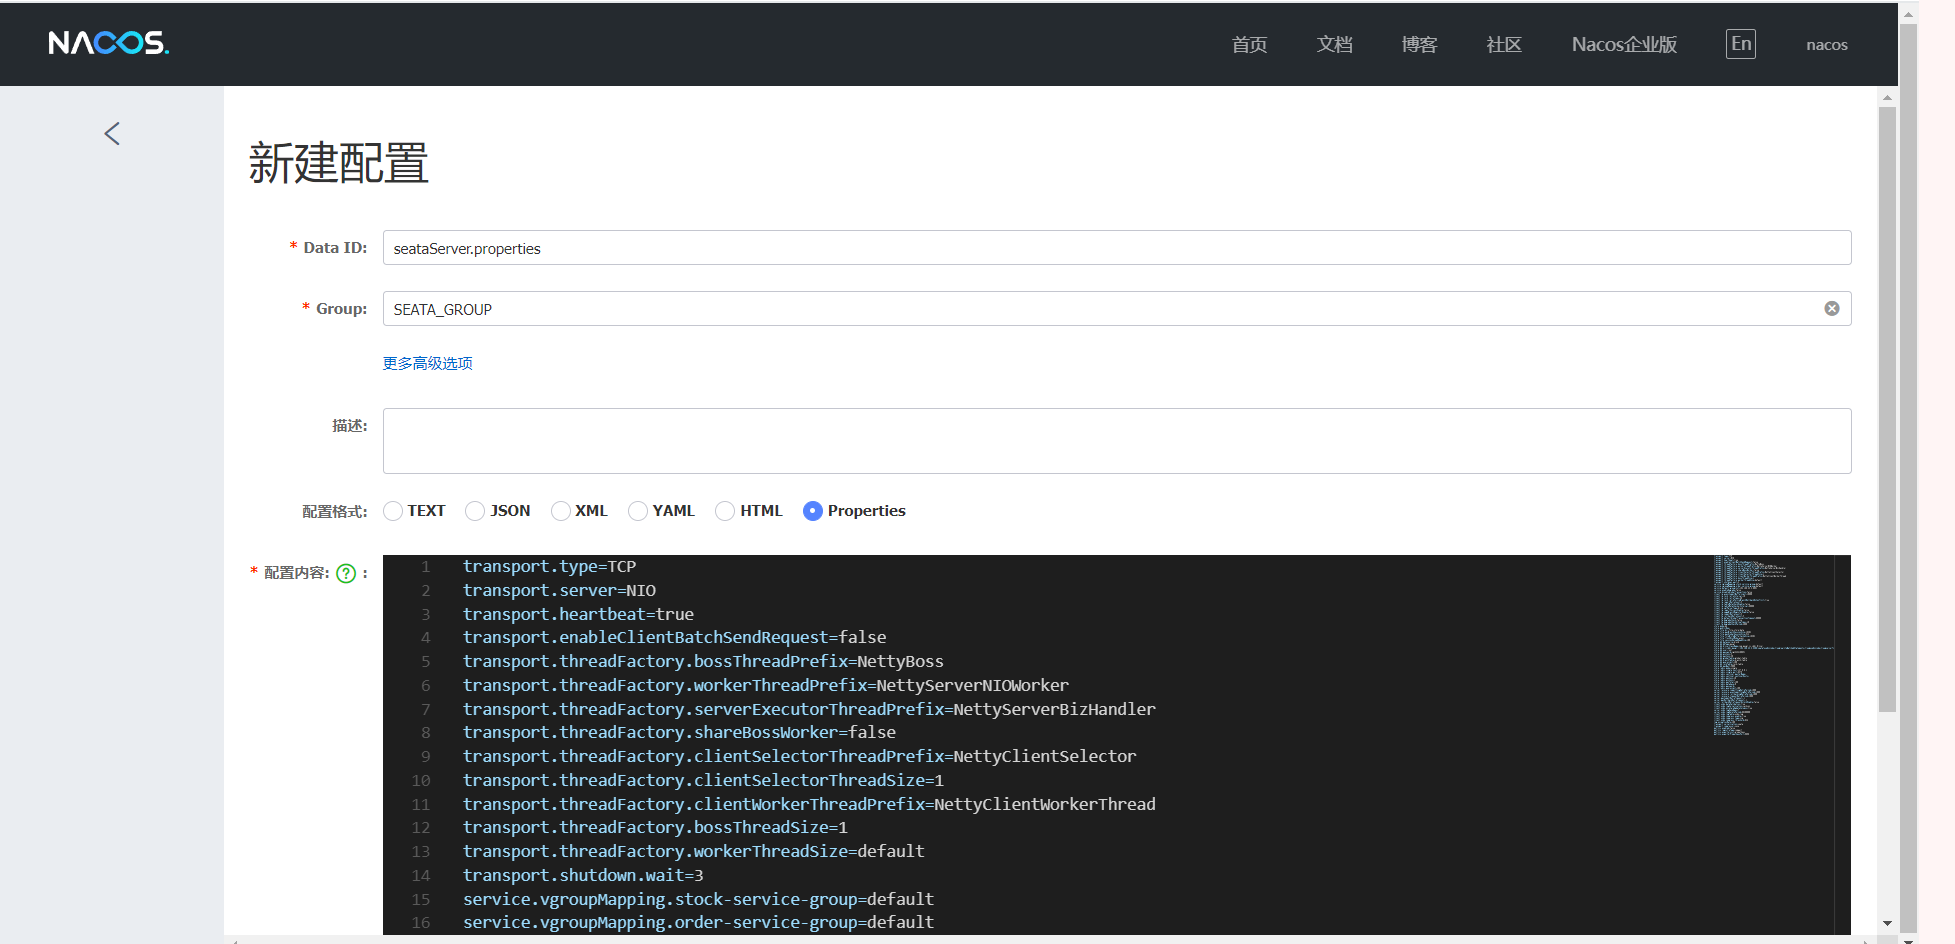Select the TEXT format radio button
Screen dimensions: 1955x944
(x=393, y=511)
